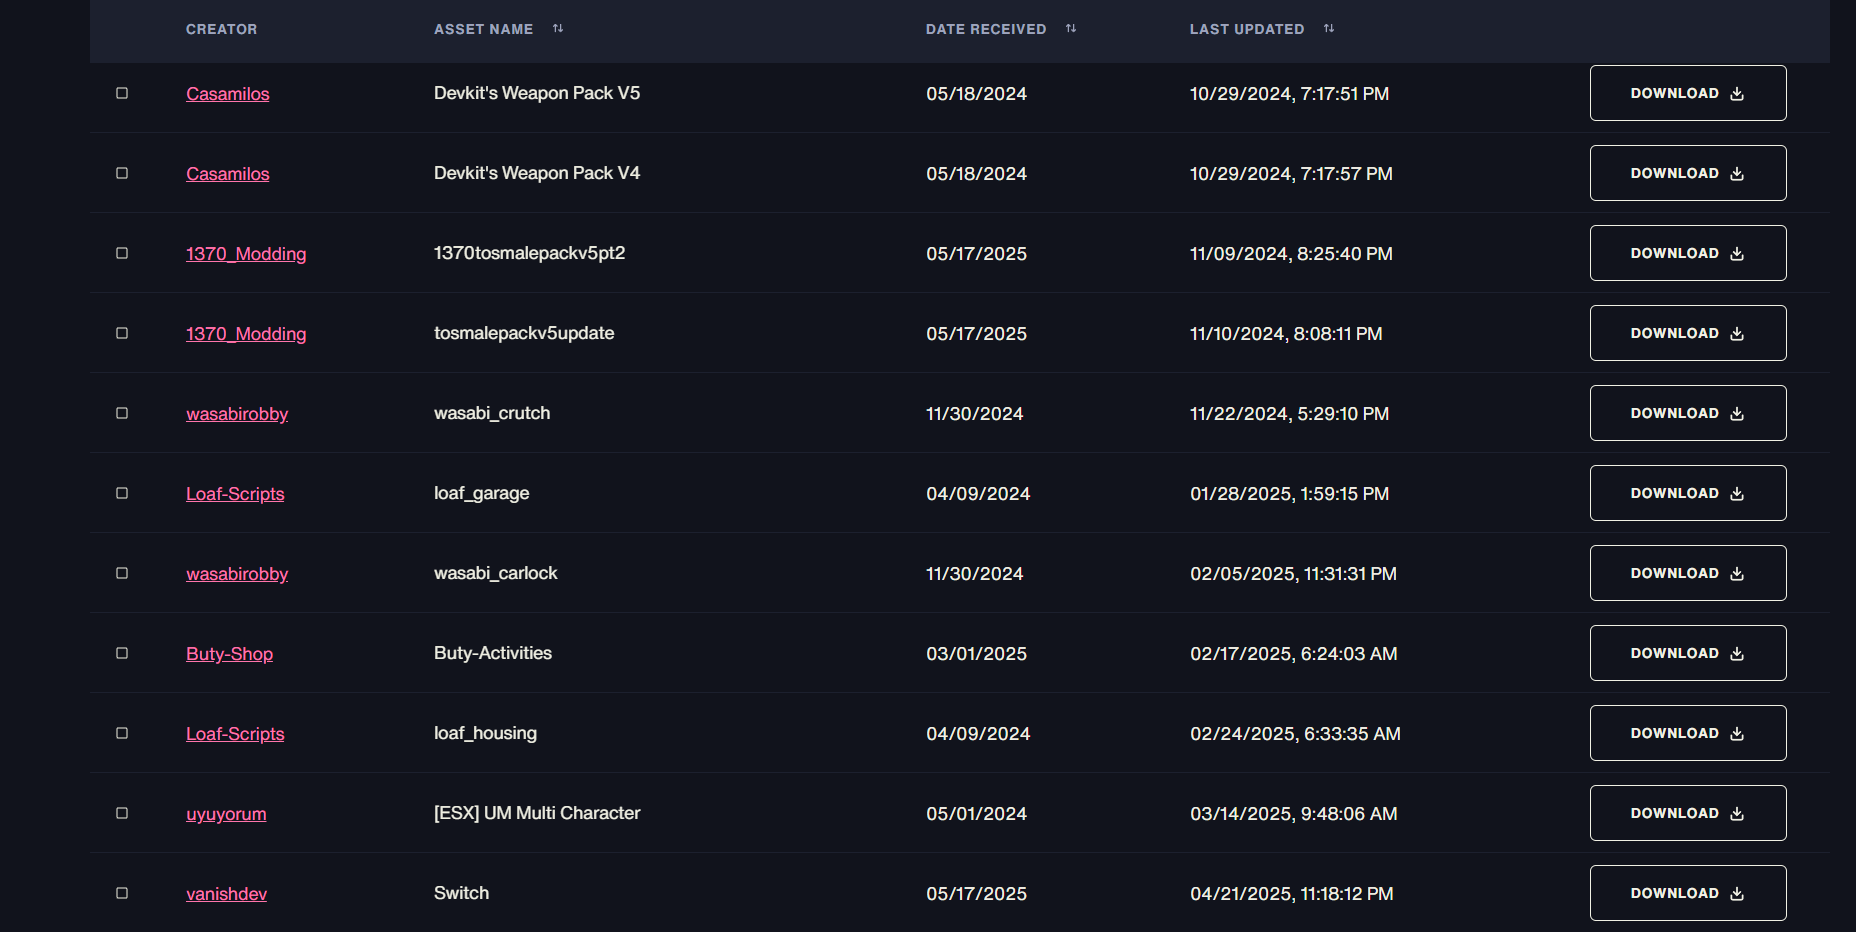Visit wasabirobby profile from wasabi_crutch row
The height and width of the screenshot is (932, 1856).
tap(237, 414)
